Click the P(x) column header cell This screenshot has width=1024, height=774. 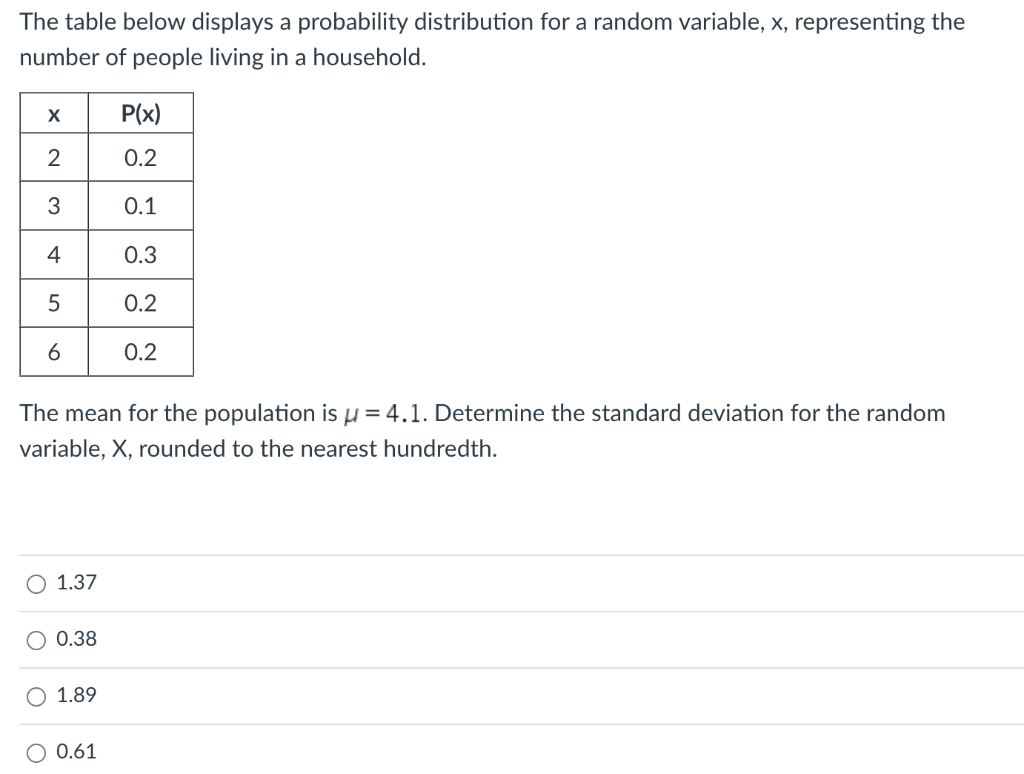(140, 113)
